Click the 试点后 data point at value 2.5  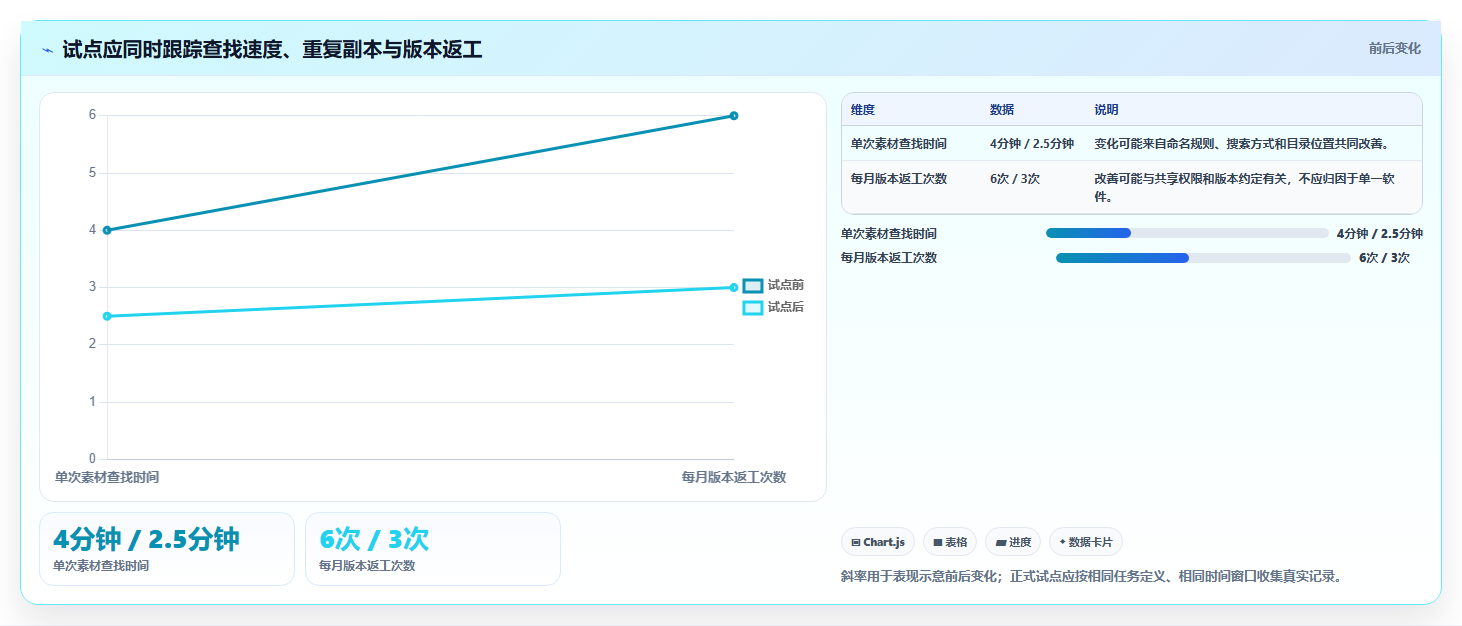tap(107, 316)
